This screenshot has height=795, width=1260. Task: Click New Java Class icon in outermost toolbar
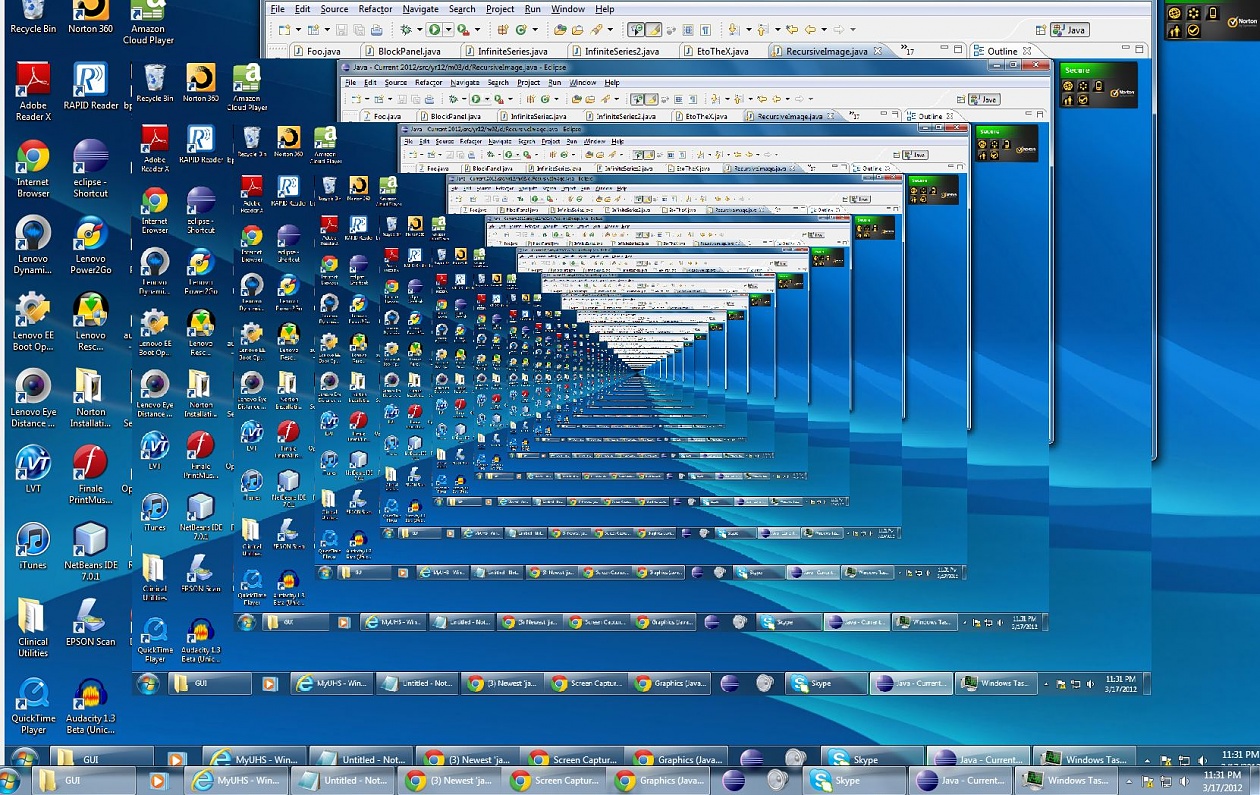(521, 30)
